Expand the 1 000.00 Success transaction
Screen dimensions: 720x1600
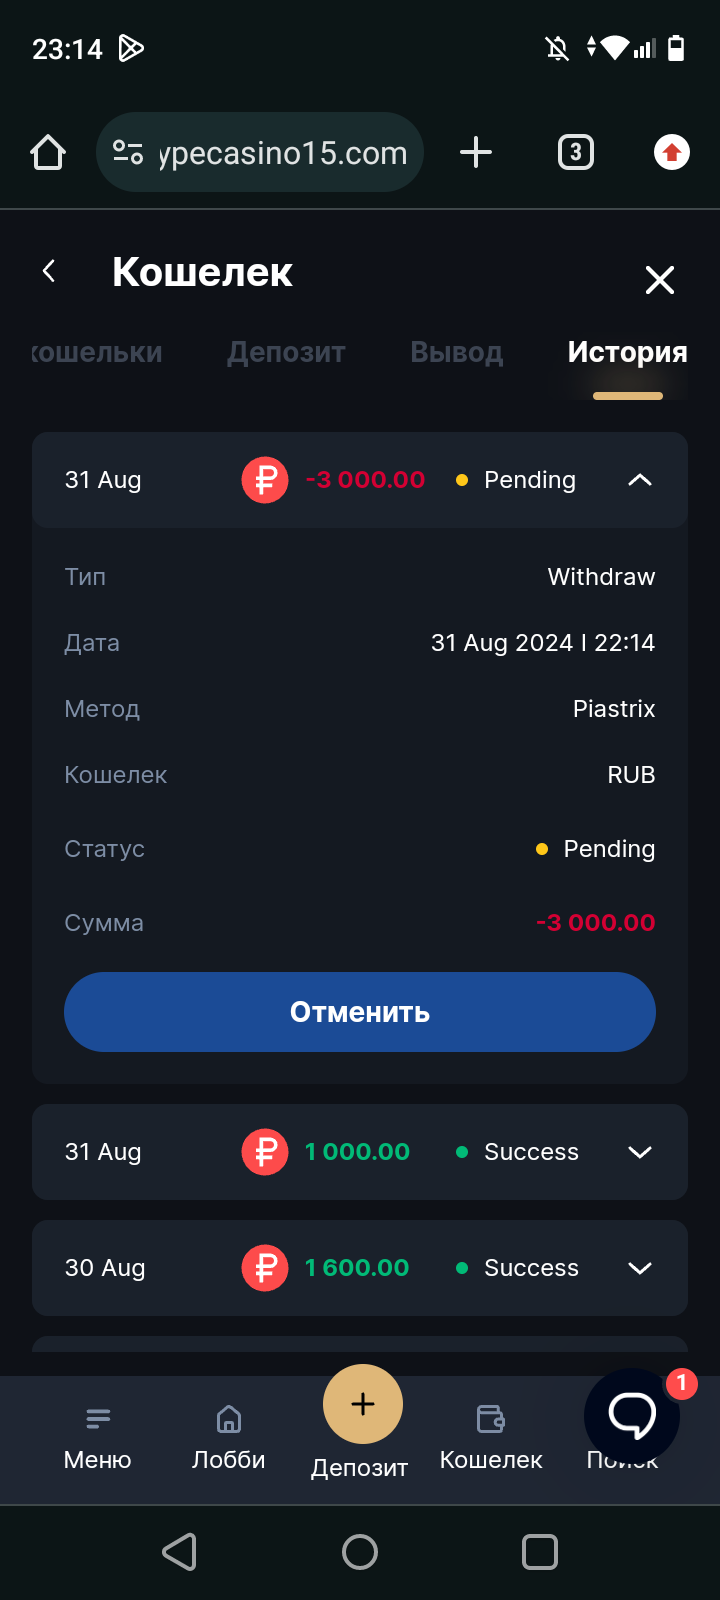point(640,1152)
